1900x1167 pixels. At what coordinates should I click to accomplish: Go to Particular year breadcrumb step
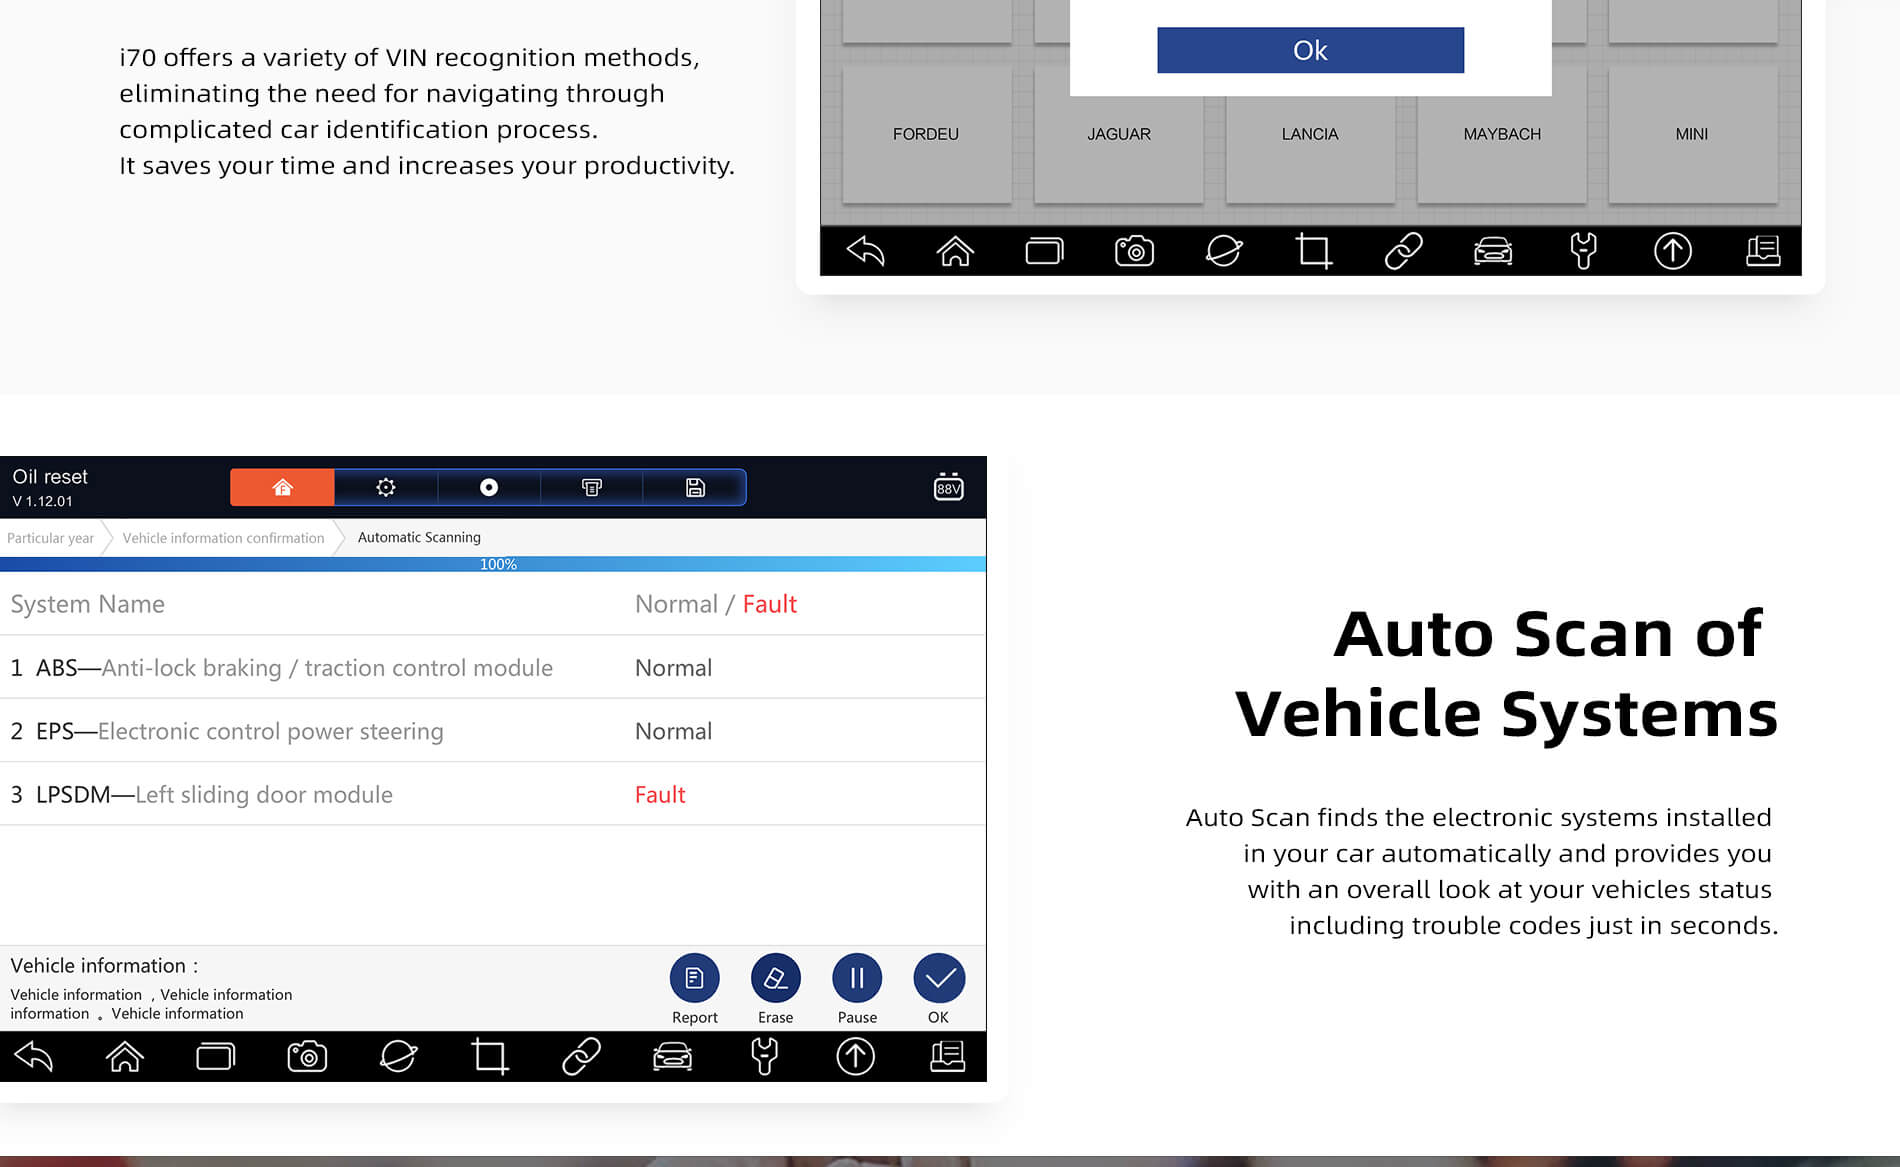click(x=51, y=538)
